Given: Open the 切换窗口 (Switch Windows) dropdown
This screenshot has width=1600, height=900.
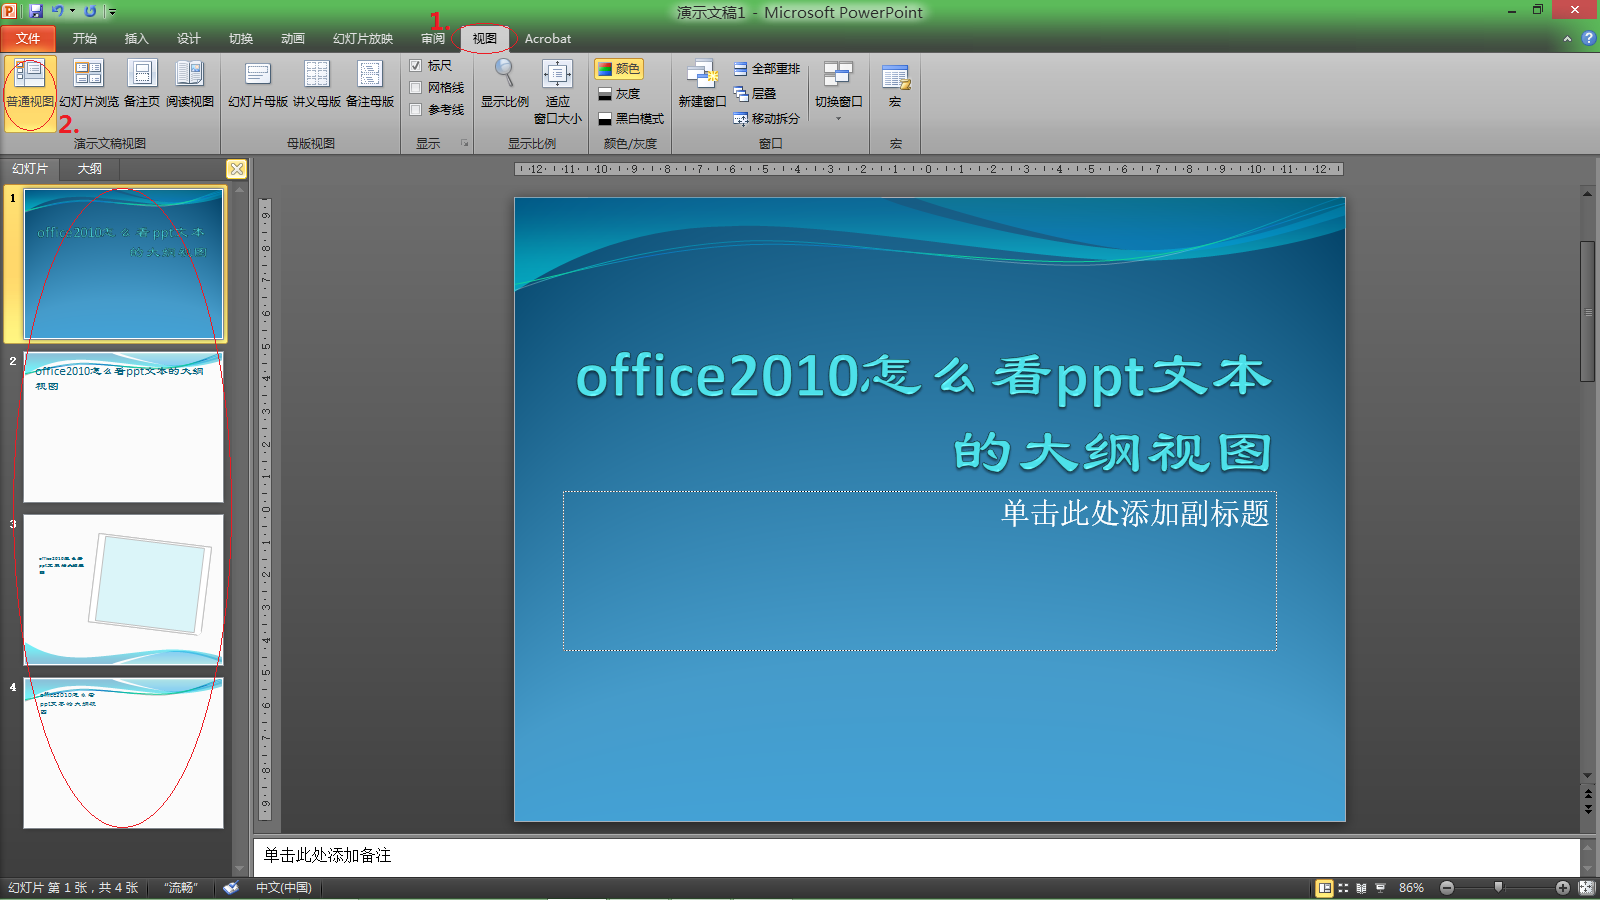Looking at the screenshot, I should coord(838,91).
